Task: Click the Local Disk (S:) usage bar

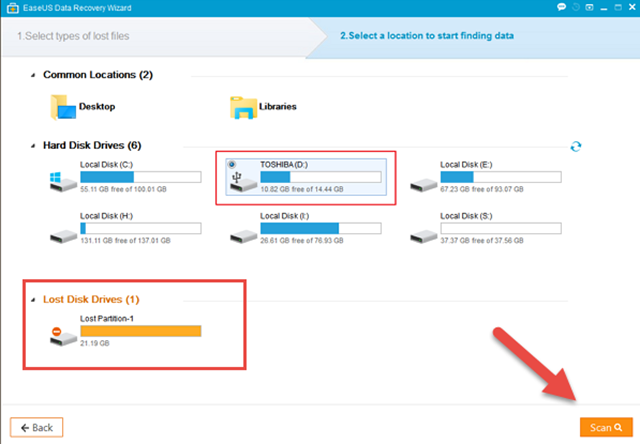Action: pos(501,228)
